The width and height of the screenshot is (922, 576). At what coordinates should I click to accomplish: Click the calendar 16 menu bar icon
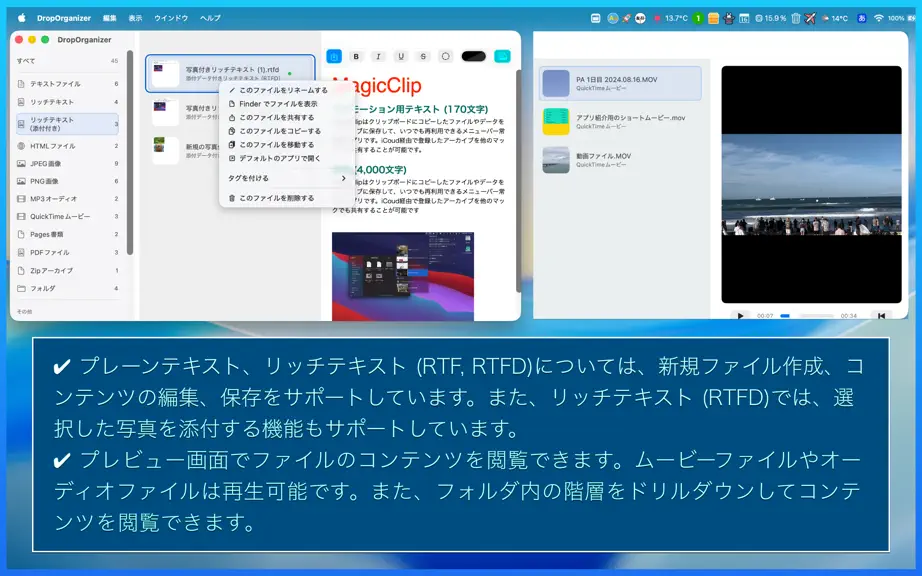click(x=744, y=18)
